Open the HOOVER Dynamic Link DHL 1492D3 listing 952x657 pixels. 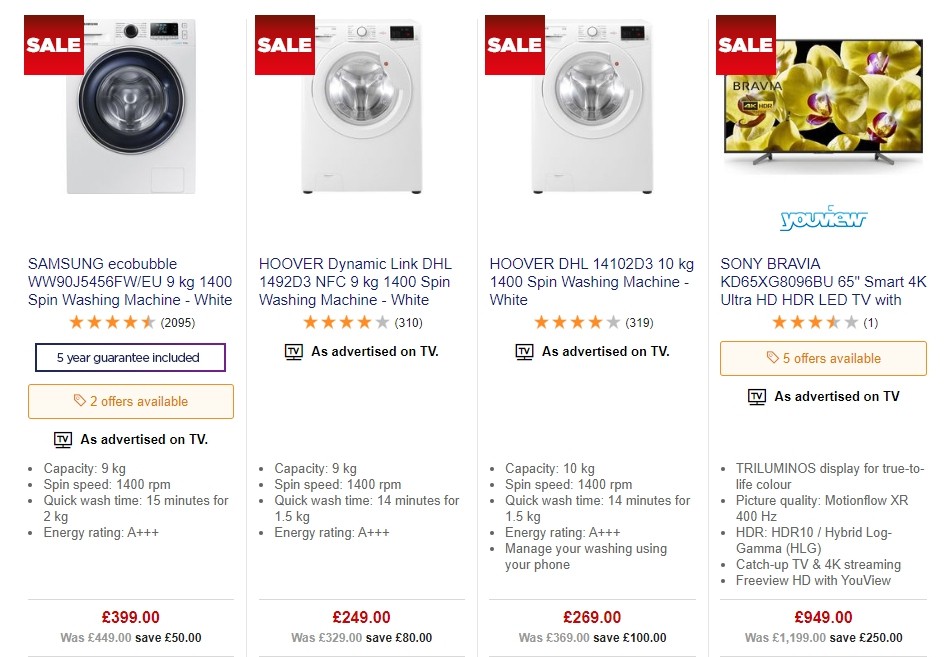[355, 281]
